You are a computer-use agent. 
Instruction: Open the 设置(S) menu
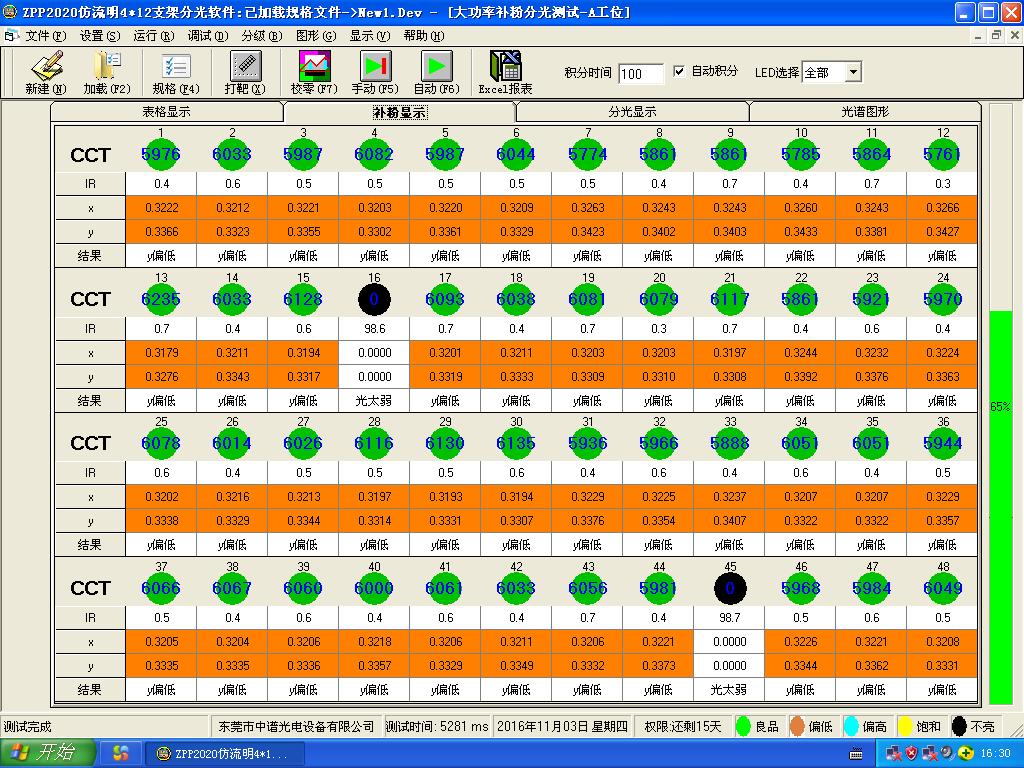[99, 36]
